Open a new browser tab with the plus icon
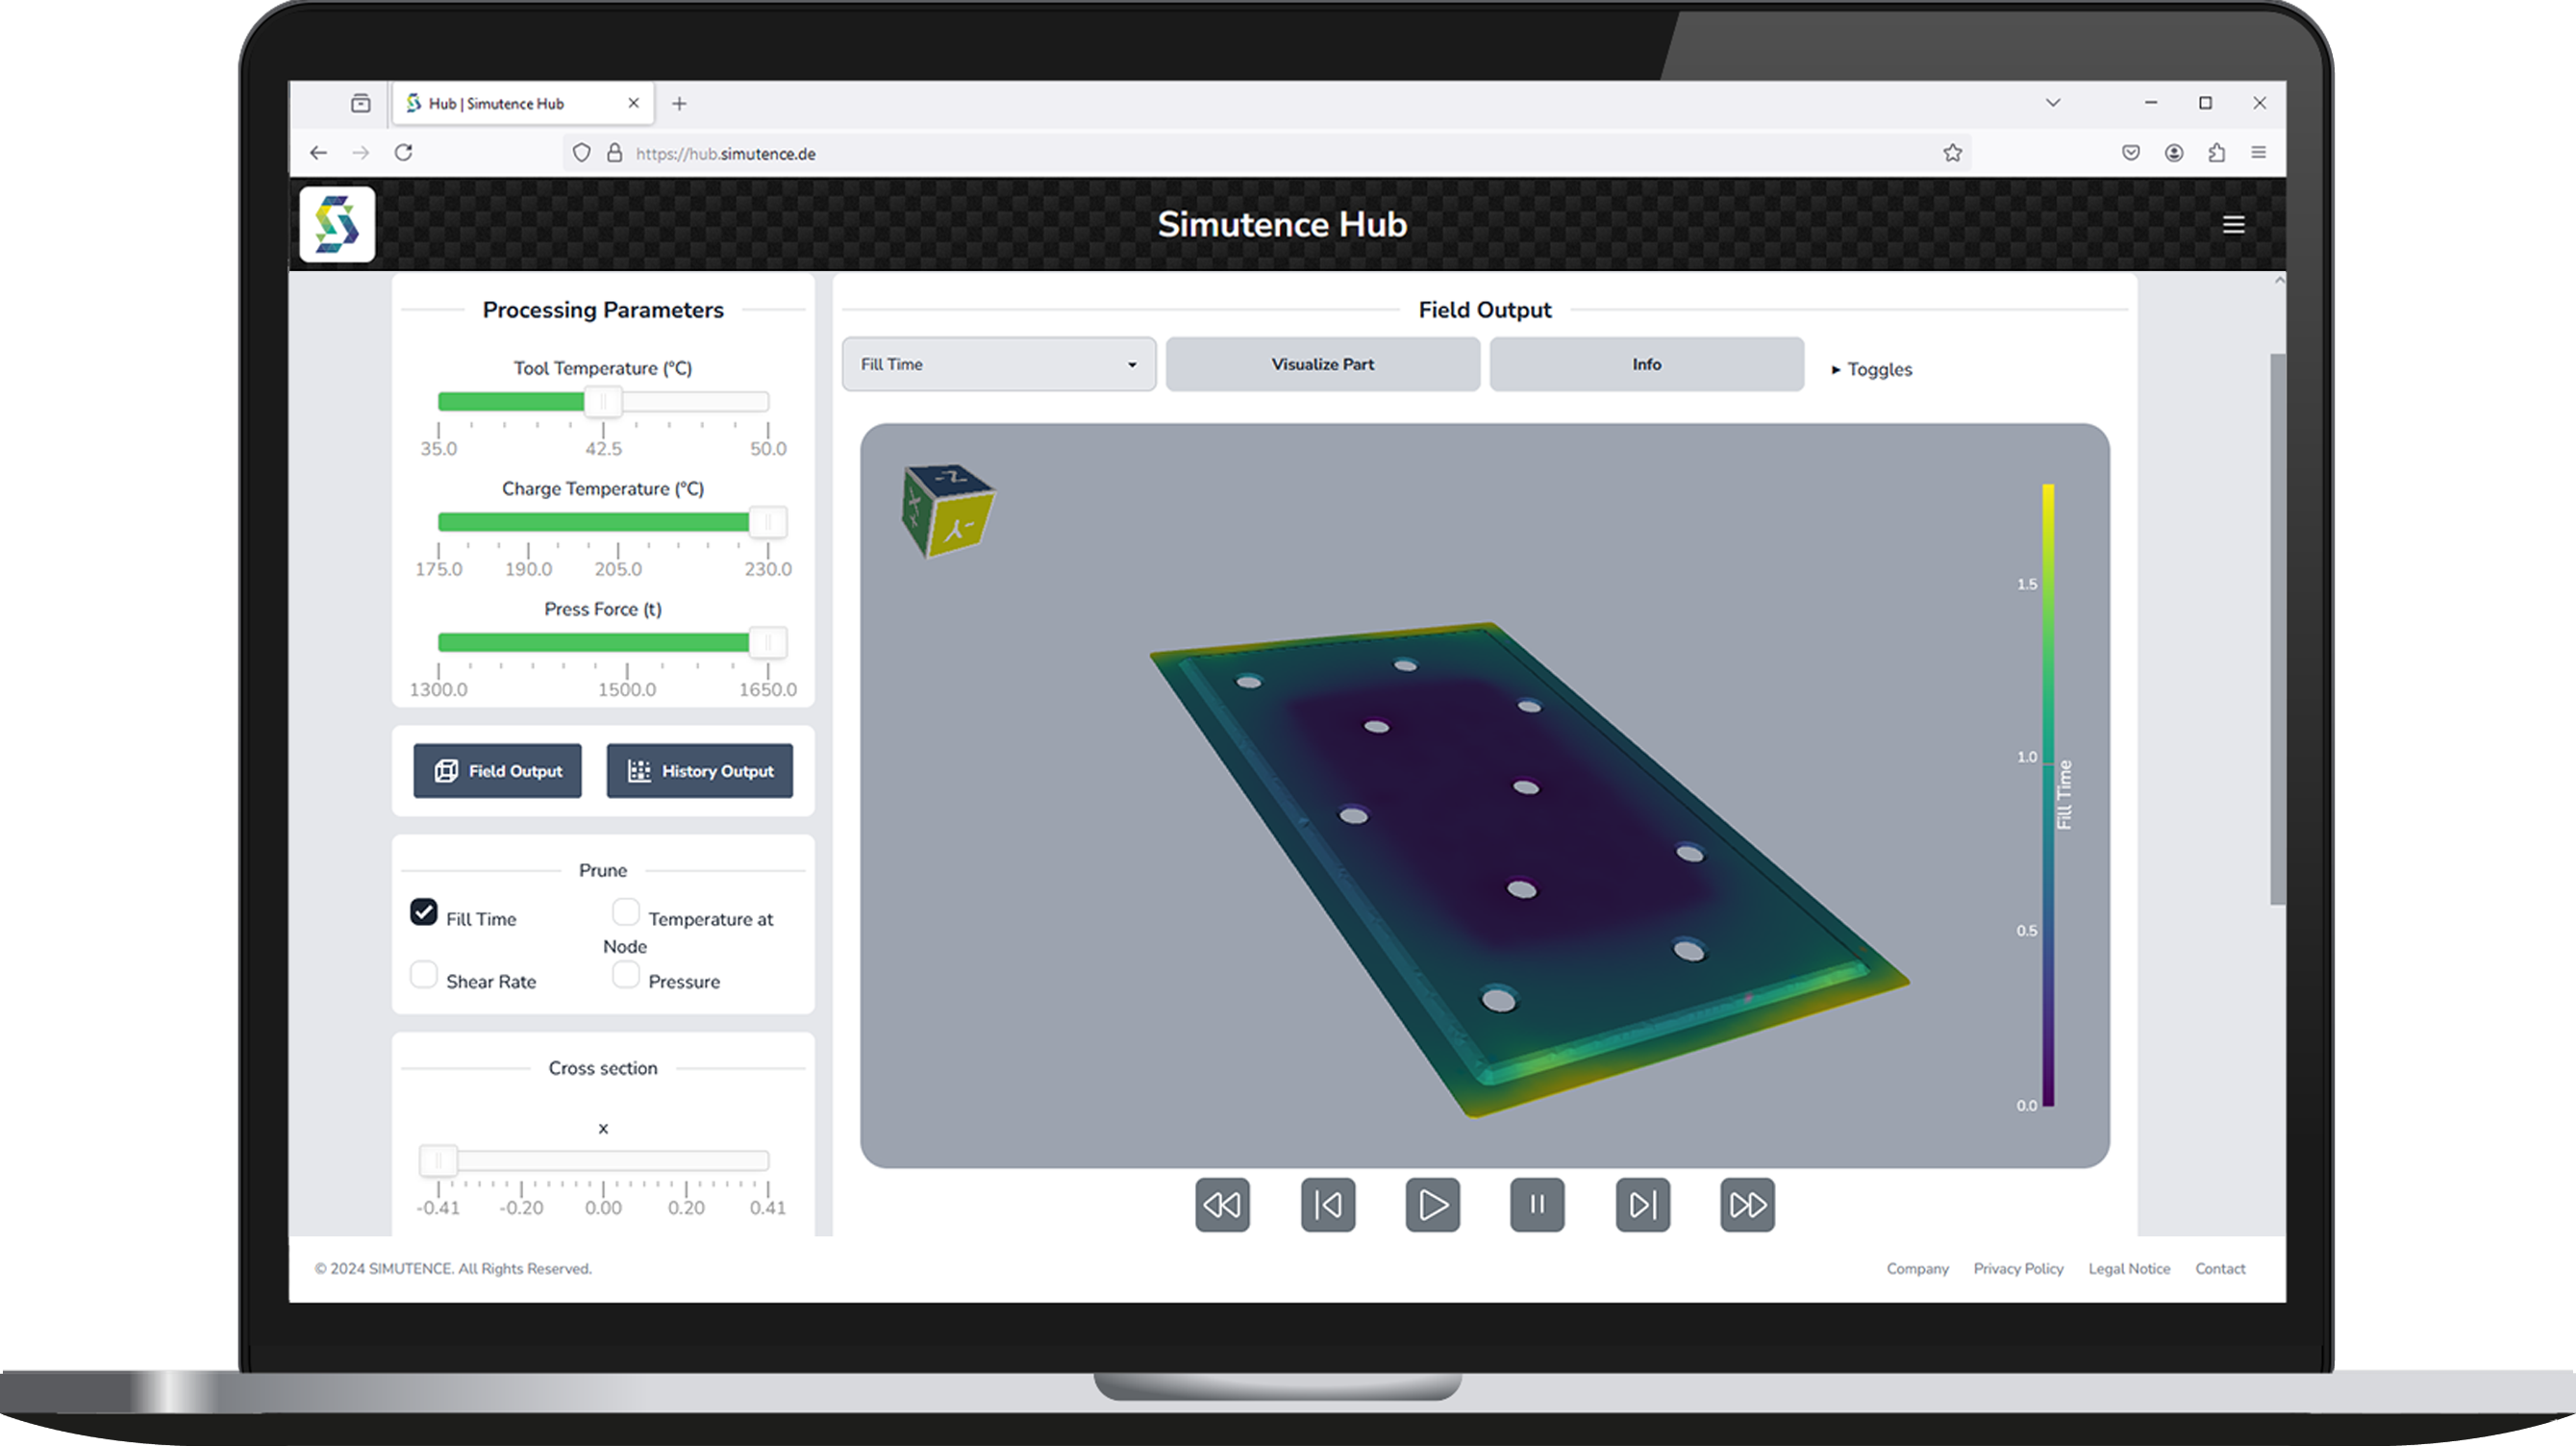2576x1446 pixels. 679,104
